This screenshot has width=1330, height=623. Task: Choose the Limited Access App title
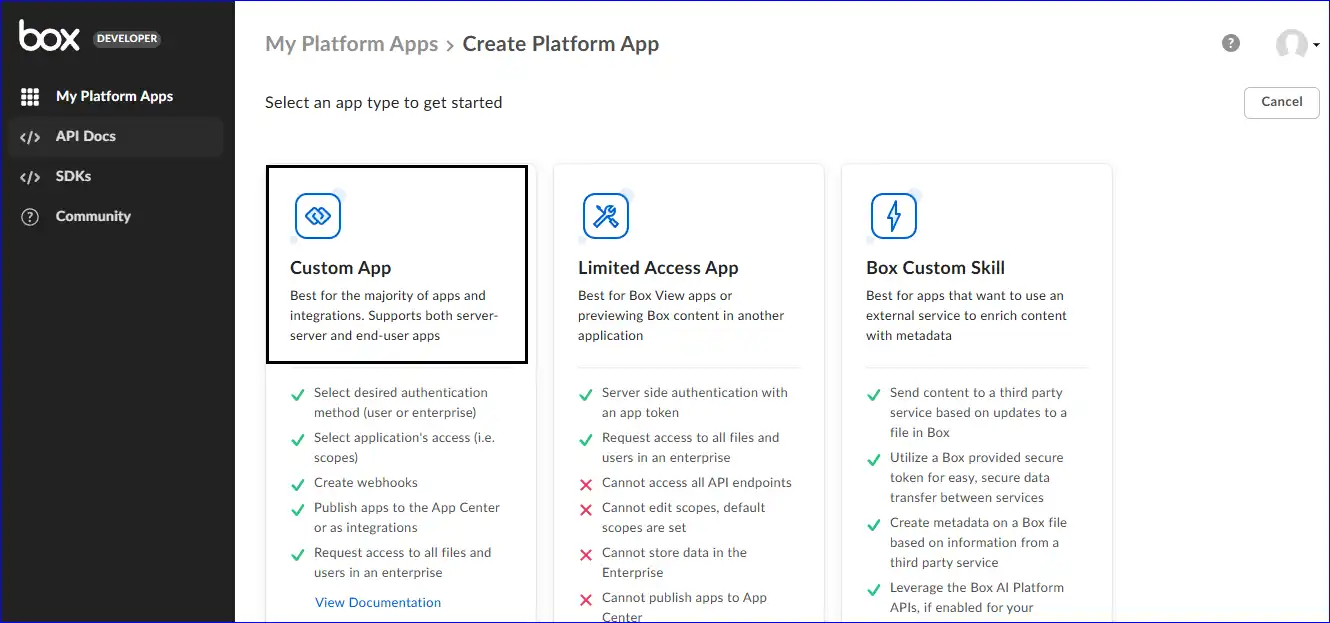pyautogui.click(x=658, y=268)
